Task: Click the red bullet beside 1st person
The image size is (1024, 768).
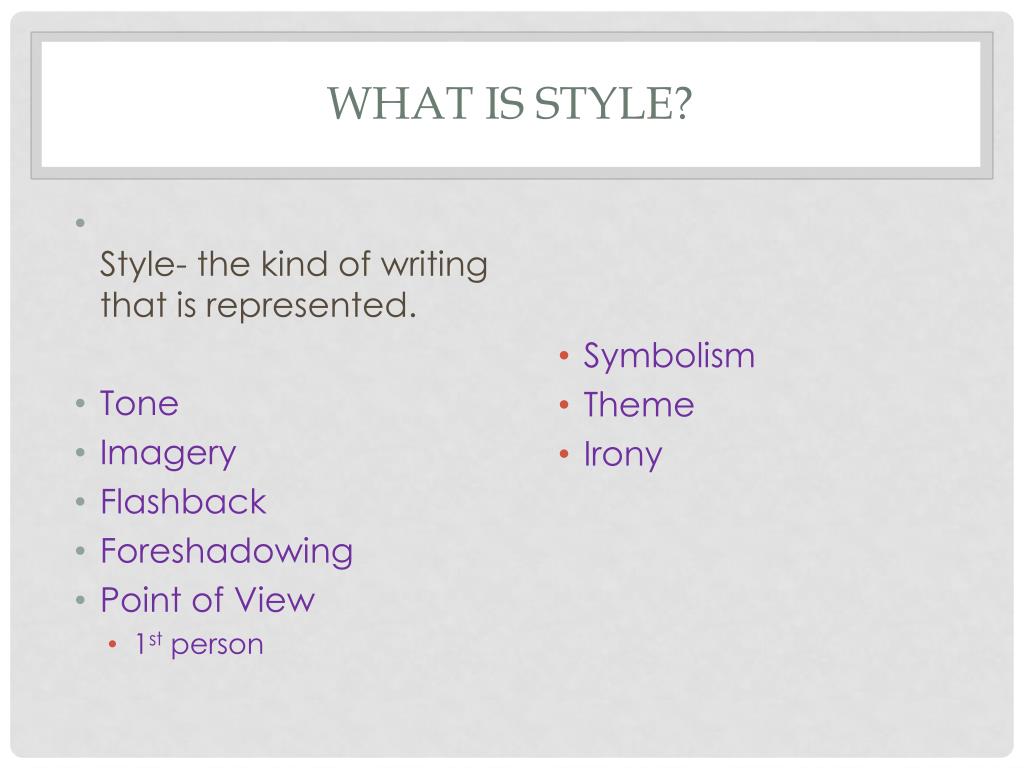Action: [x=112, y=645]
